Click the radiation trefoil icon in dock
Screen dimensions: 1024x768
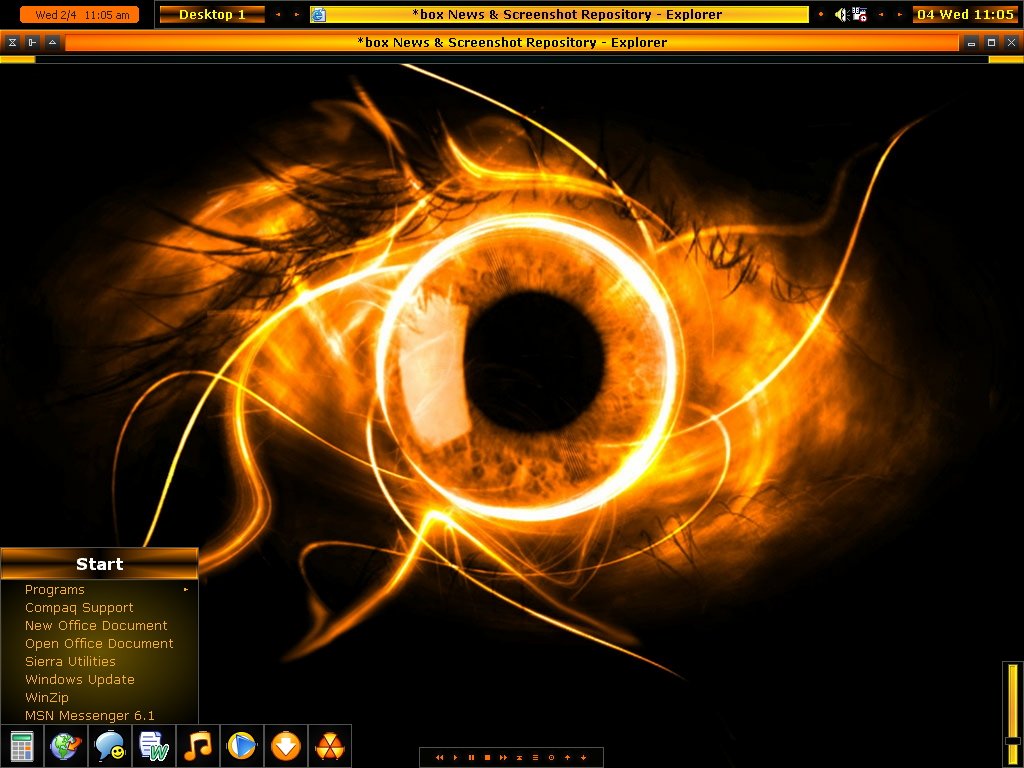(330, 746)
